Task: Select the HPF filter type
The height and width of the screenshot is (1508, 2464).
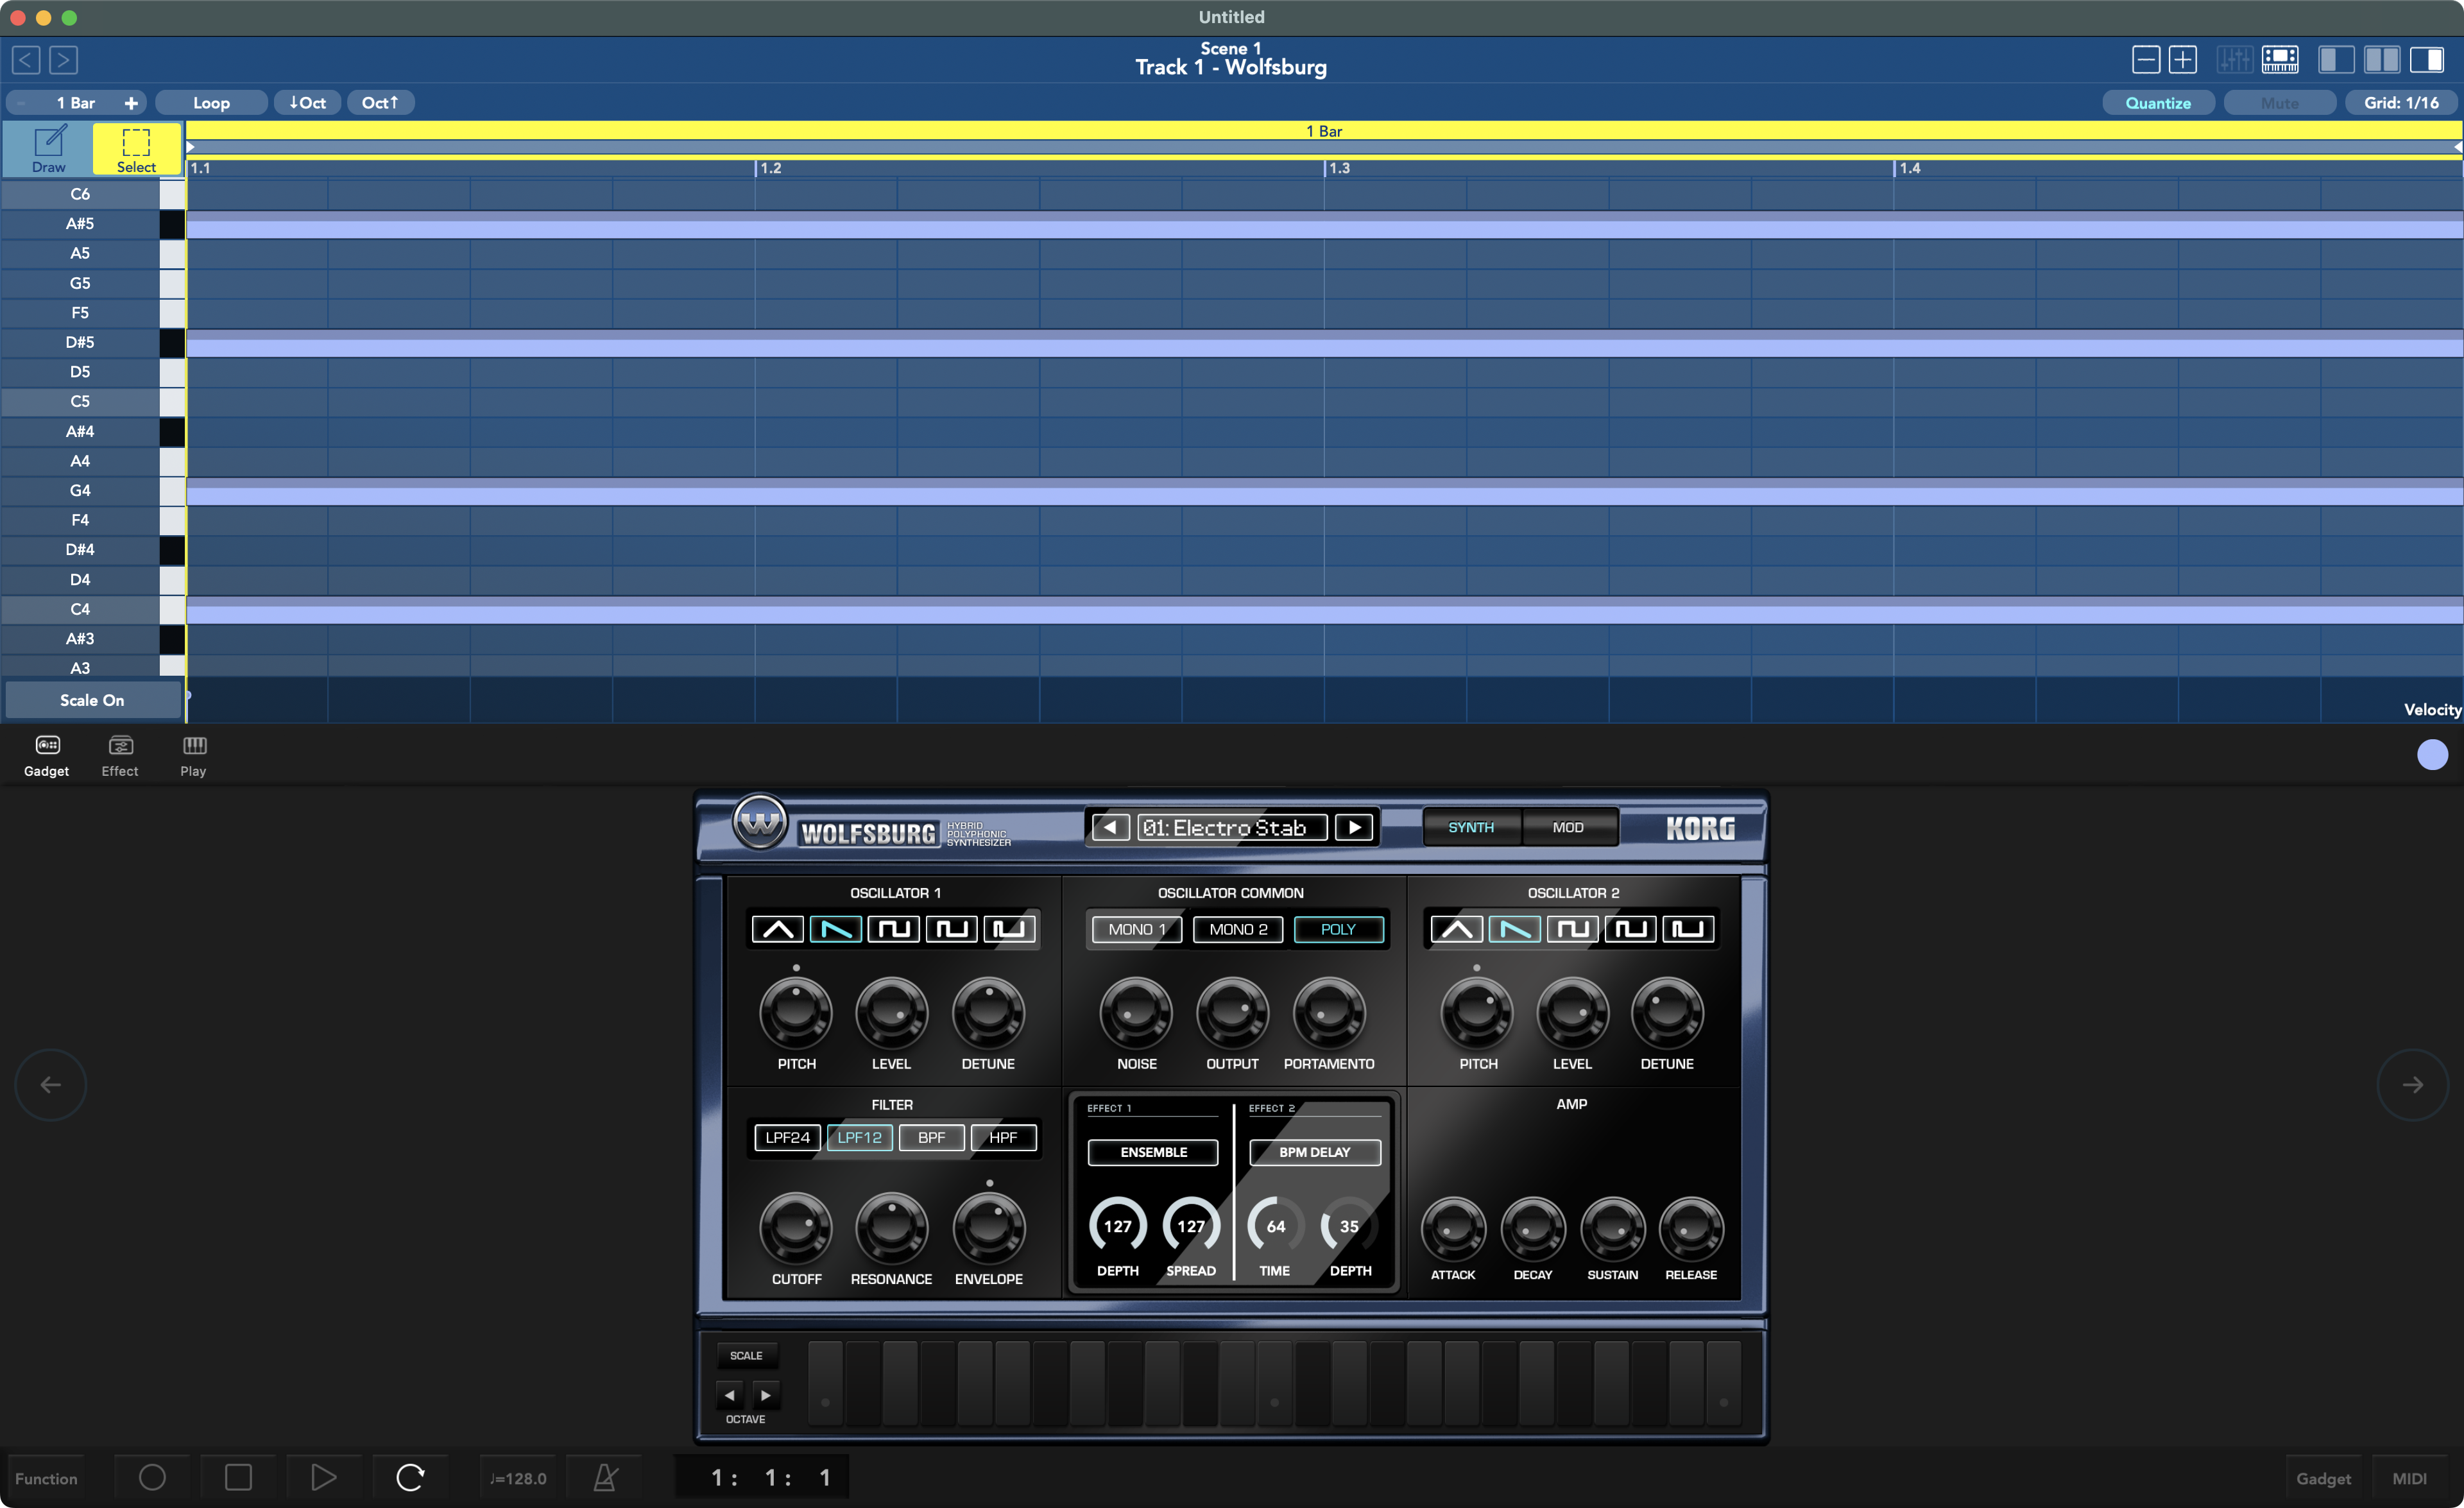Action: [x=1003, y=1137]
